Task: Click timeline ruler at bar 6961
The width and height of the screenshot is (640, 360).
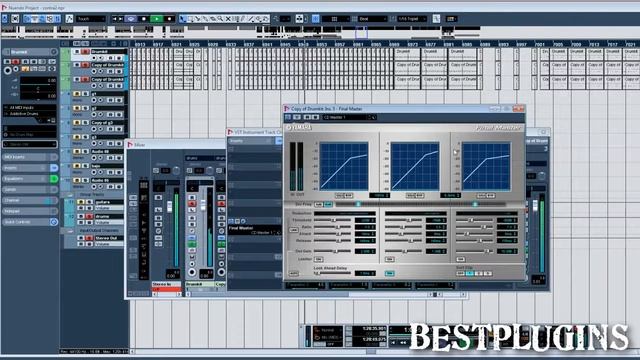Action: [358, 44]
